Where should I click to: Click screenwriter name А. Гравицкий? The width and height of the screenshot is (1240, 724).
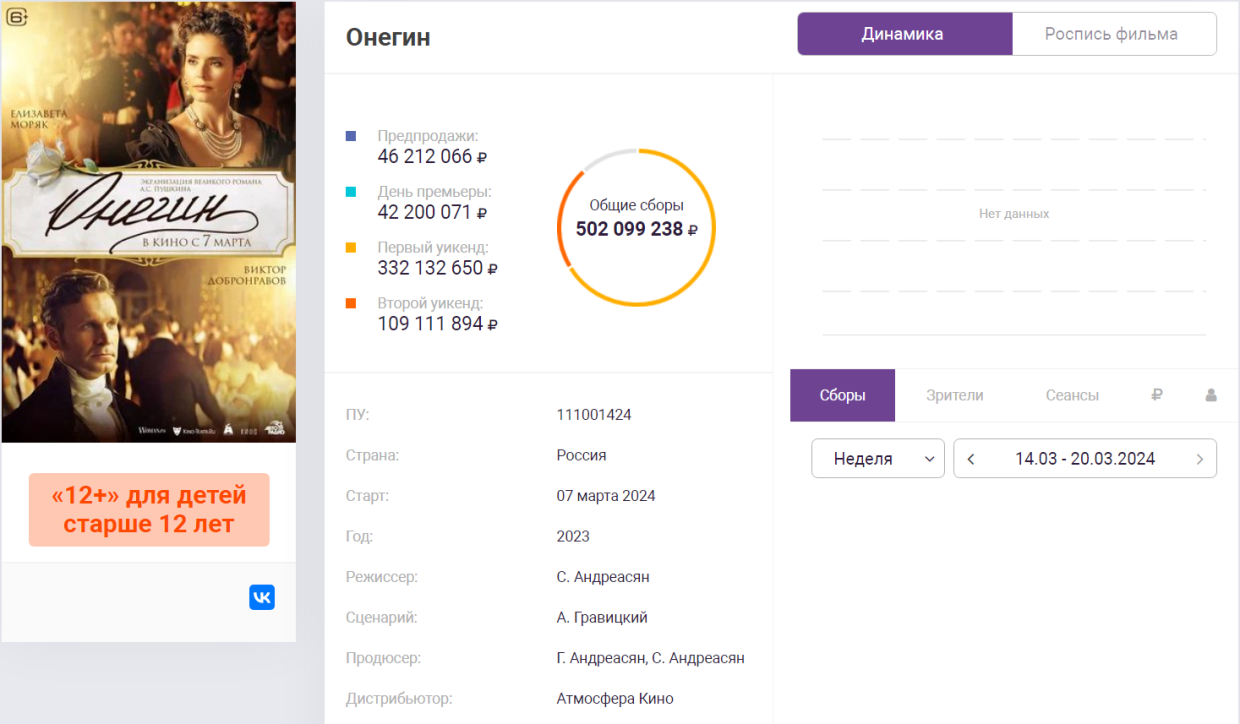[602, 618]
